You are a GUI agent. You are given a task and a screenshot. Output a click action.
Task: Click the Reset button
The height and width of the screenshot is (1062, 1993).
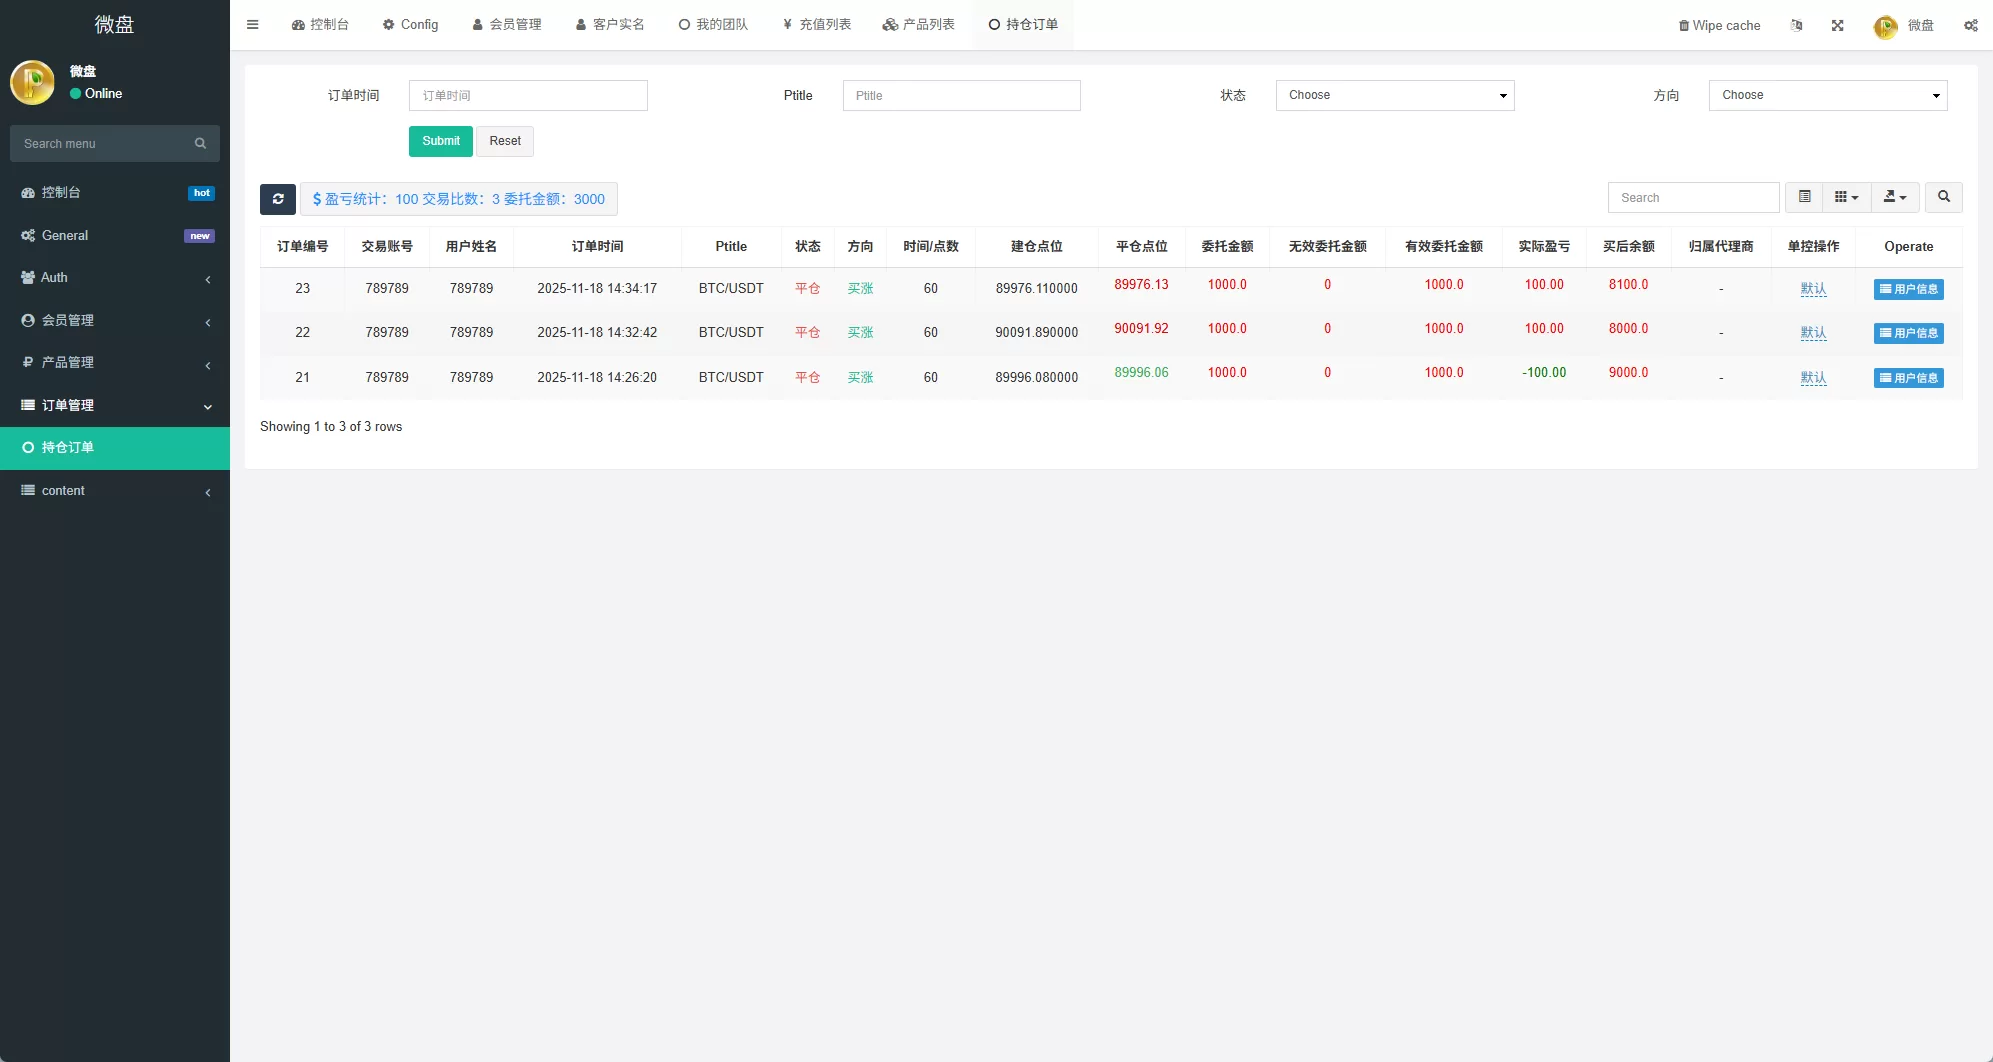tap(505, 142)
